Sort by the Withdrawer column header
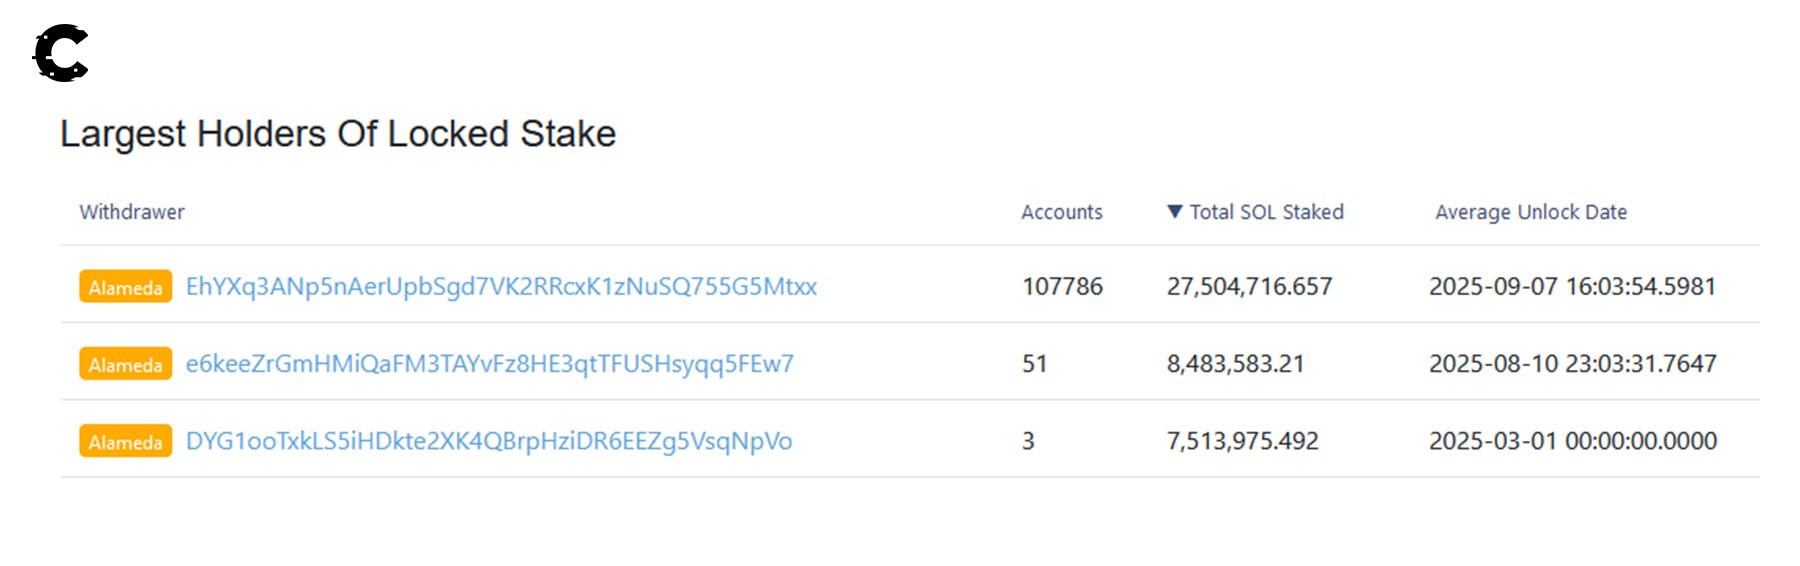The height and width of the screenshot is (566, 1800). [x=132, y=212]
